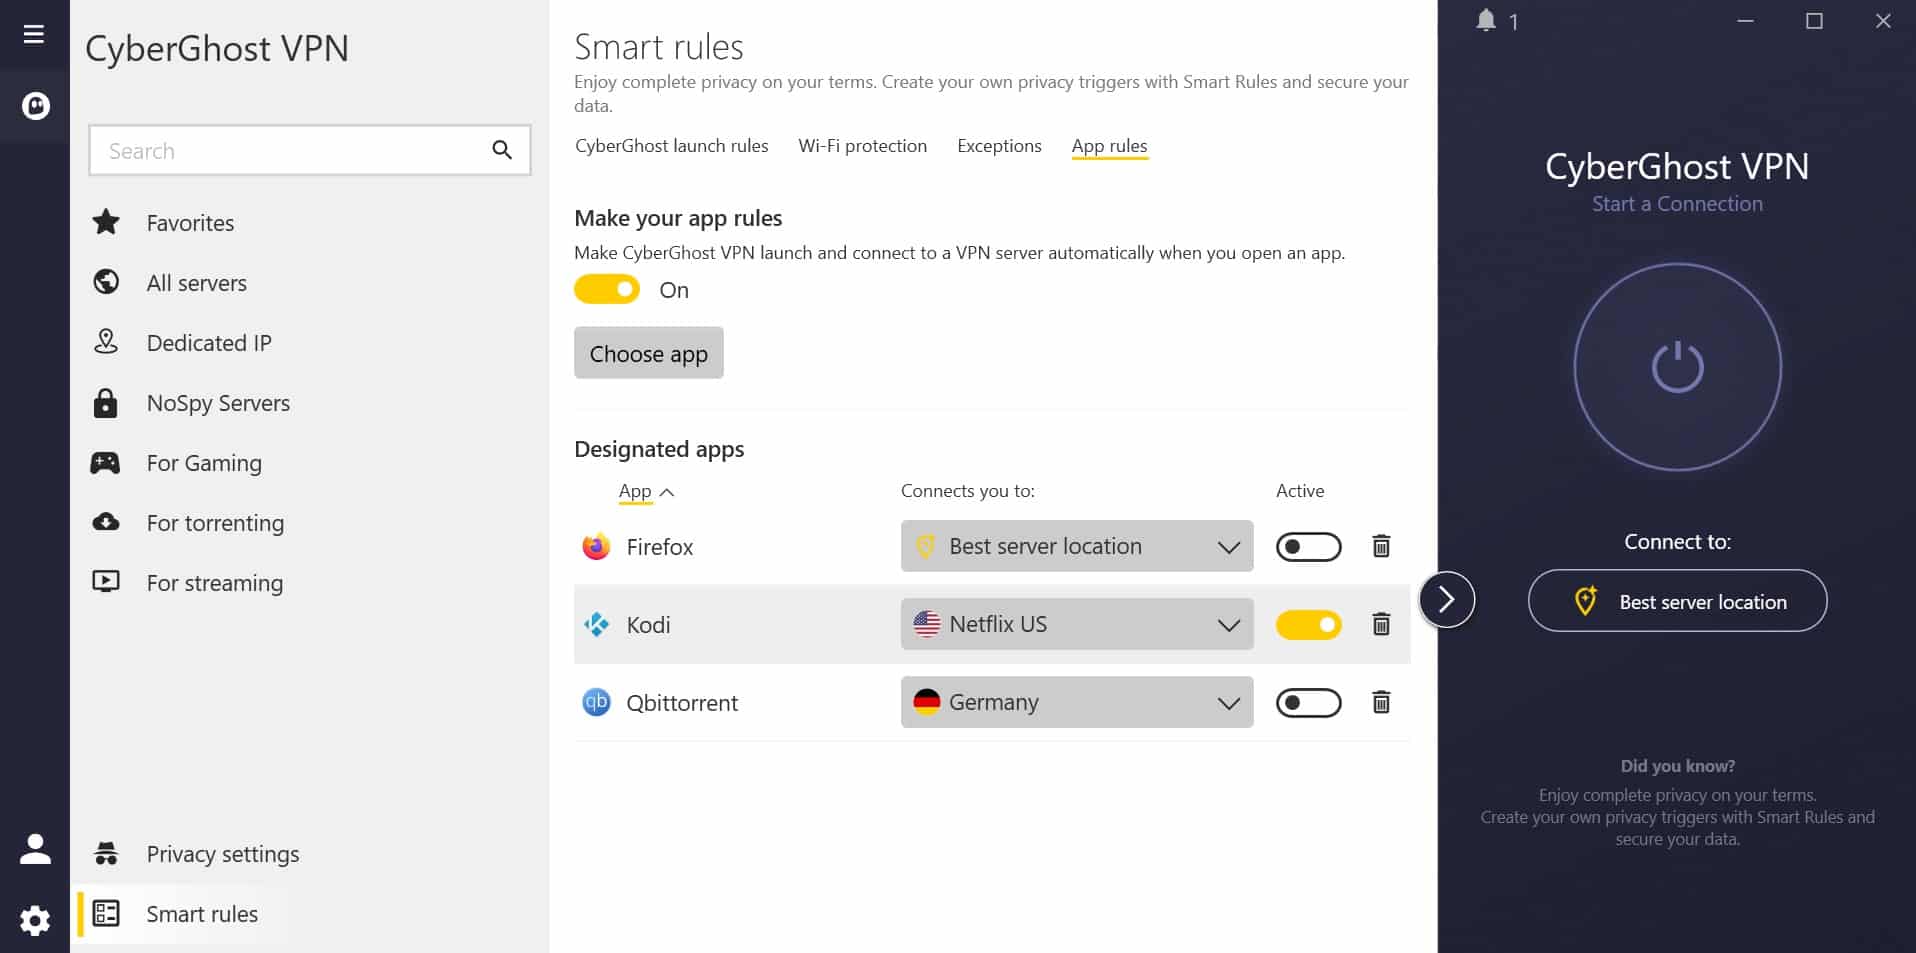Switch to Exceptions tab
Viewport: 1916px width, 953px height.
click(999, 146)
